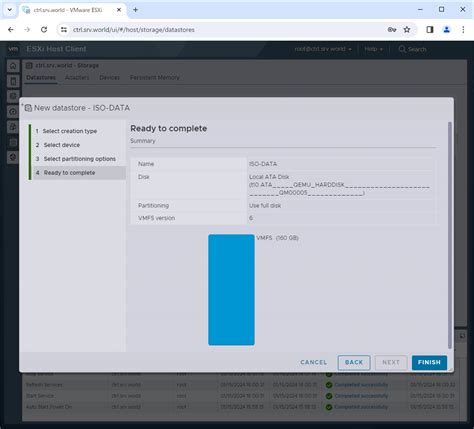Click the blue VMFS partition block
This screenshot has height=429, width=474.
point(231,290)
